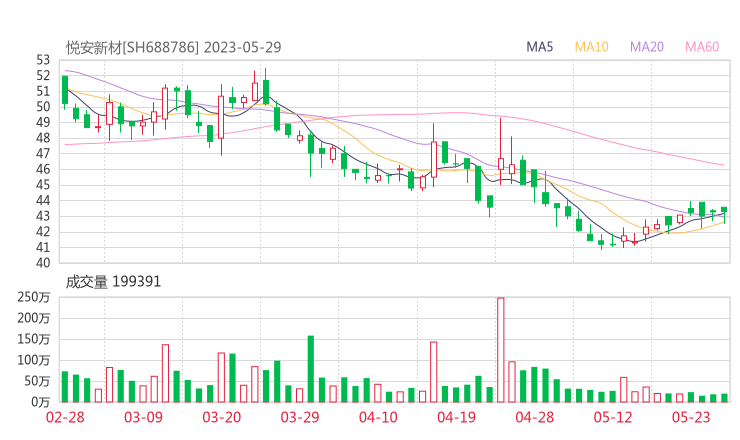Click the 05-23 date axis label
The width and height of the screenshot is (740, 440).
691,417
